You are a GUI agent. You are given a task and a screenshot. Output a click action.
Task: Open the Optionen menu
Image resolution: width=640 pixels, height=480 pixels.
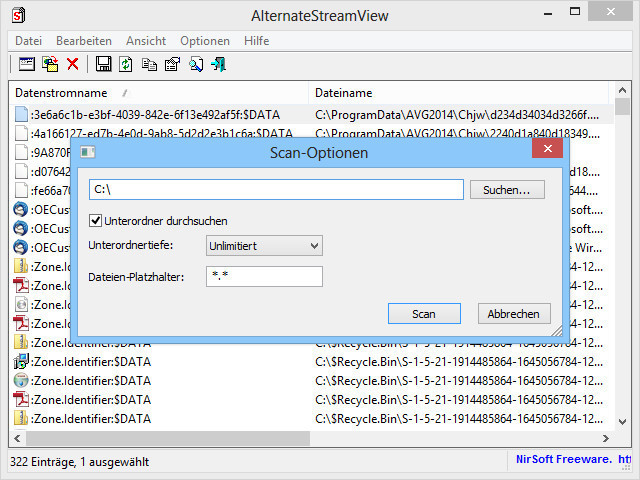205,41
